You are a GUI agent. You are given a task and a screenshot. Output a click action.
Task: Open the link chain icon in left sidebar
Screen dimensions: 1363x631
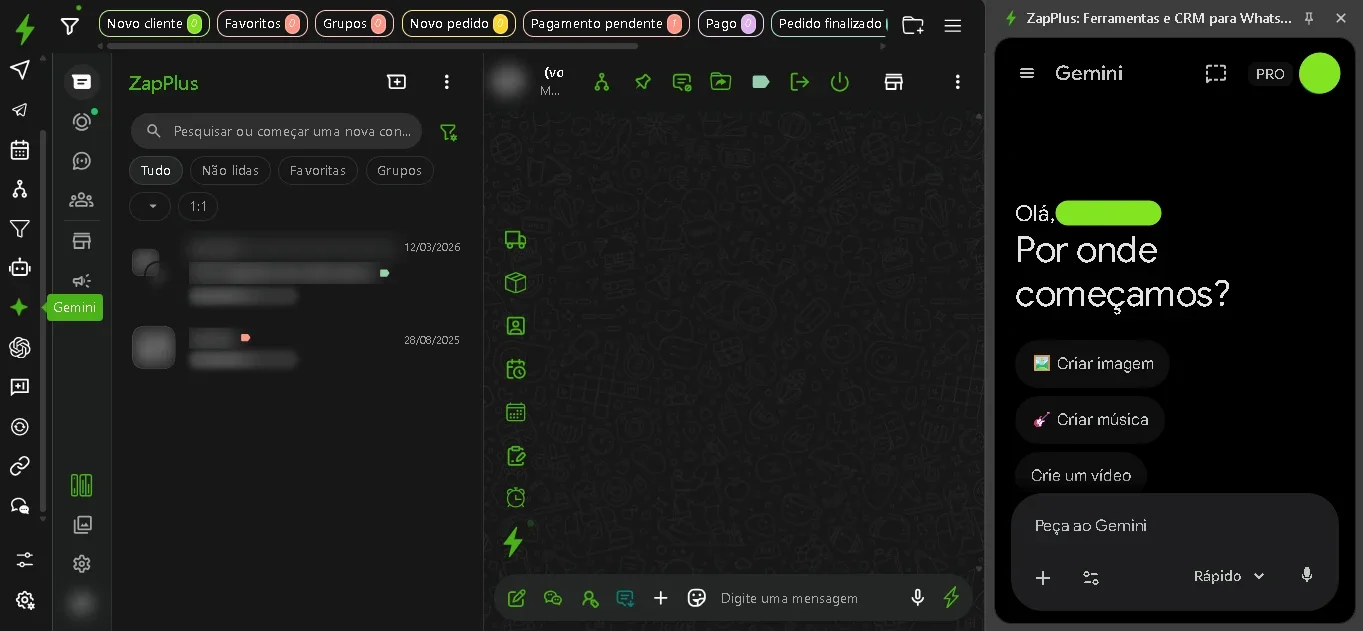(x=19, y=466)
